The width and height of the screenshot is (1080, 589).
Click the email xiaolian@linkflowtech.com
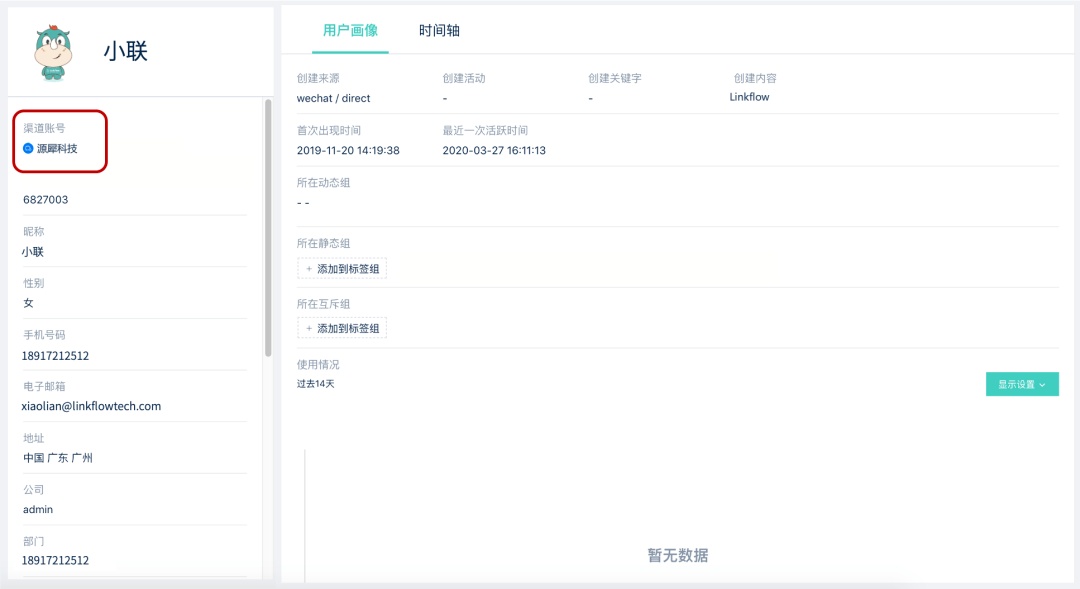91,407
